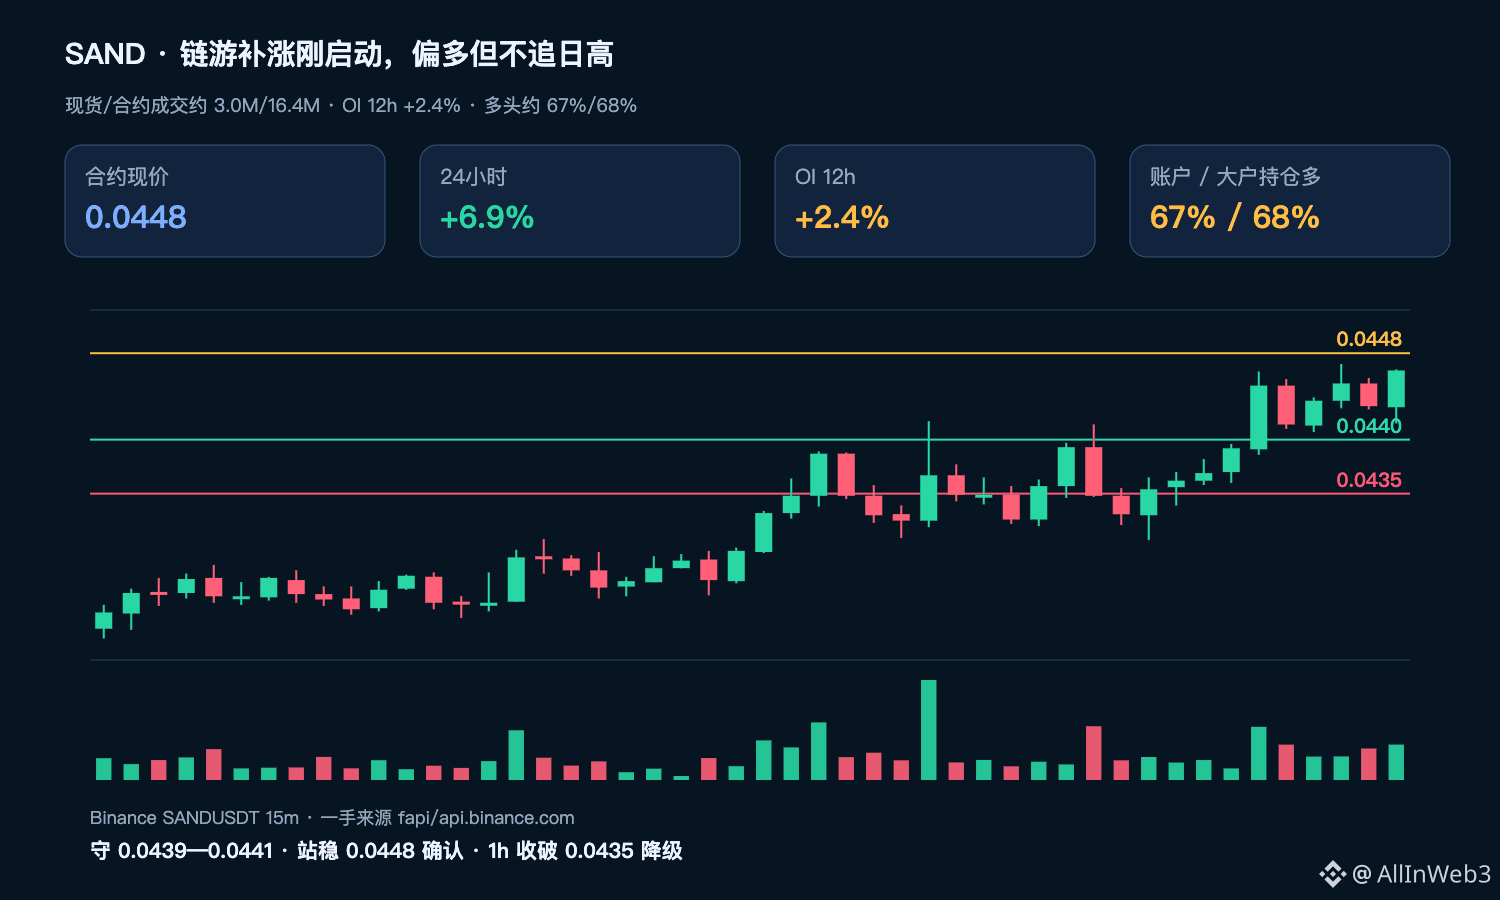Select the 合约现价 0.0448 card

tap(225, 201)
